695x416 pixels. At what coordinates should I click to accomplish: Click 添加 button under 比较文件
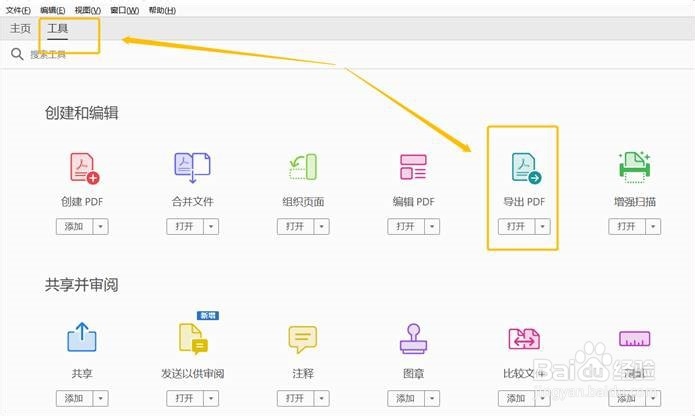(x=516, y=398)
